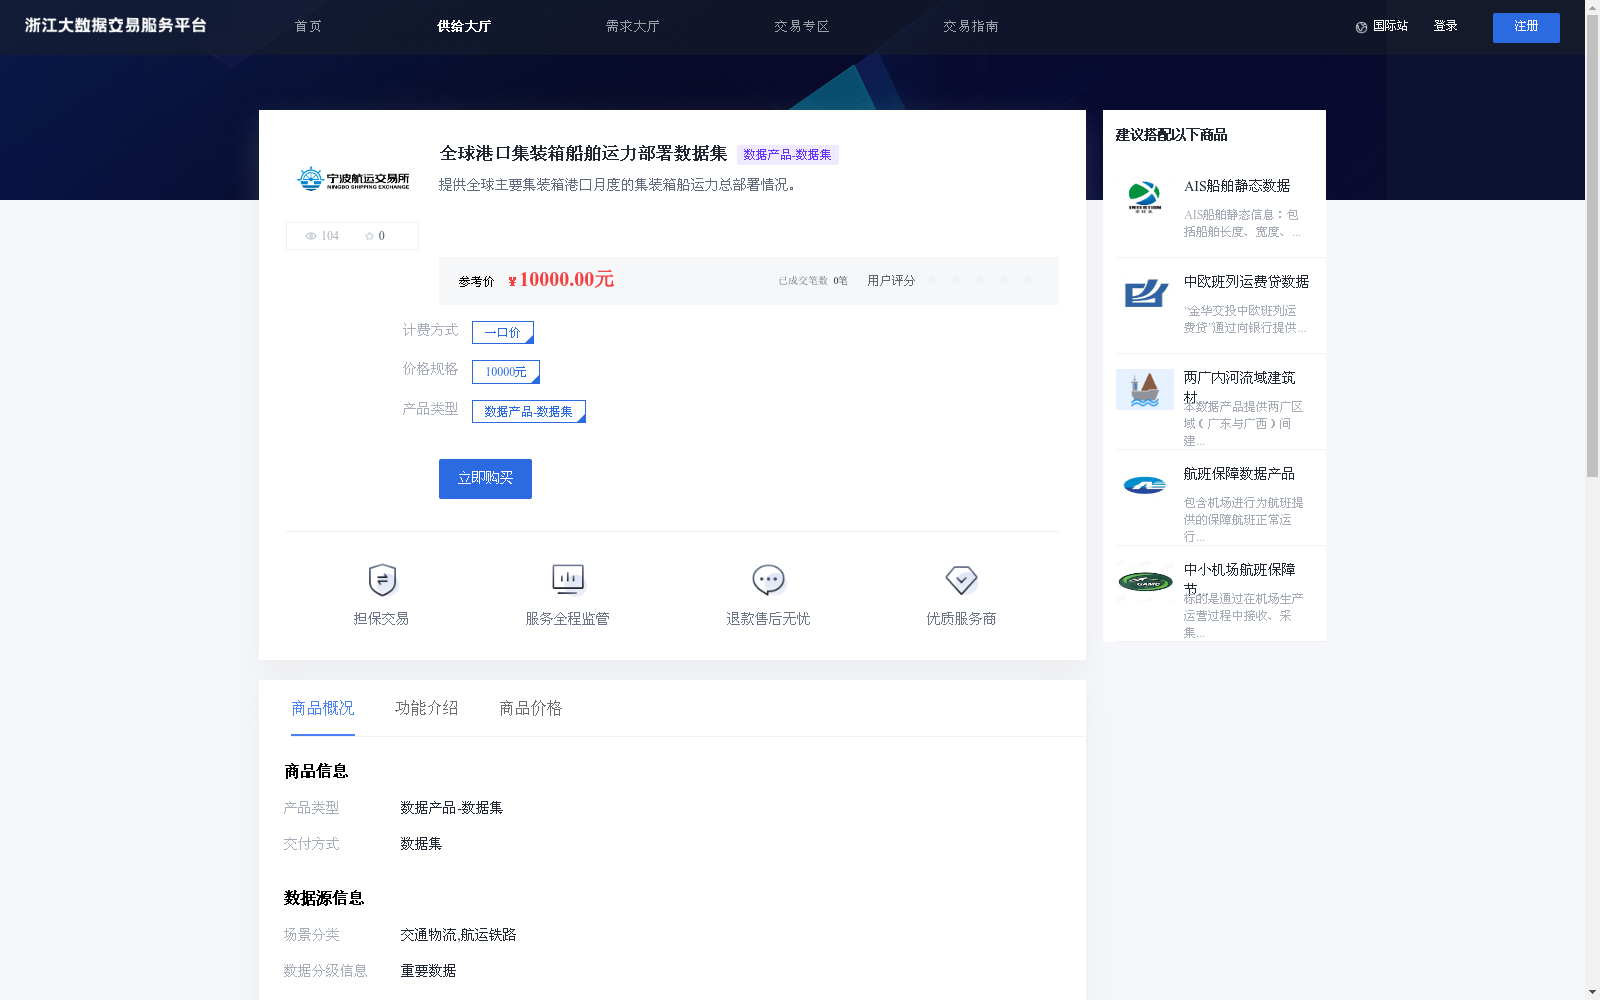
Task: Click the 登录 link
Action: pos(1445,26)
